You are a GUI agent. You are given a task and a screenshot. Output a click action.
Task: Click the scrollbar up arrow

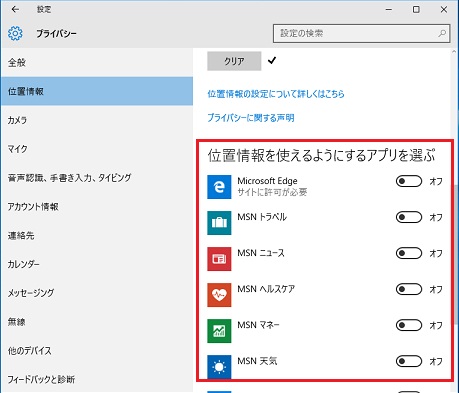coord(454,52)
